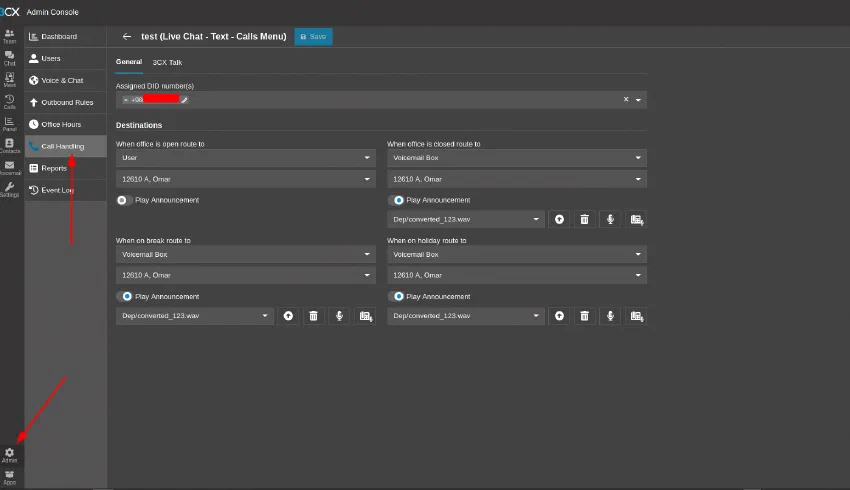Open the Voicemail envelope icon in left rail
Image resolution: width=850 pixels, height=490 pixels.
pyautogui.click(x=9, y=168)
